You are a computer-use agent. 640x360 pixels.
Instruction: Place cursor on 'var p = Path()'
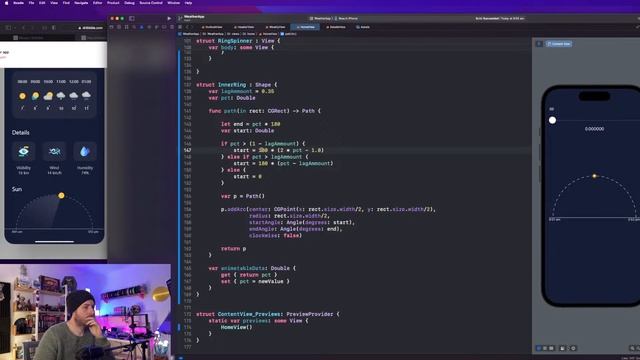(243, 196)
